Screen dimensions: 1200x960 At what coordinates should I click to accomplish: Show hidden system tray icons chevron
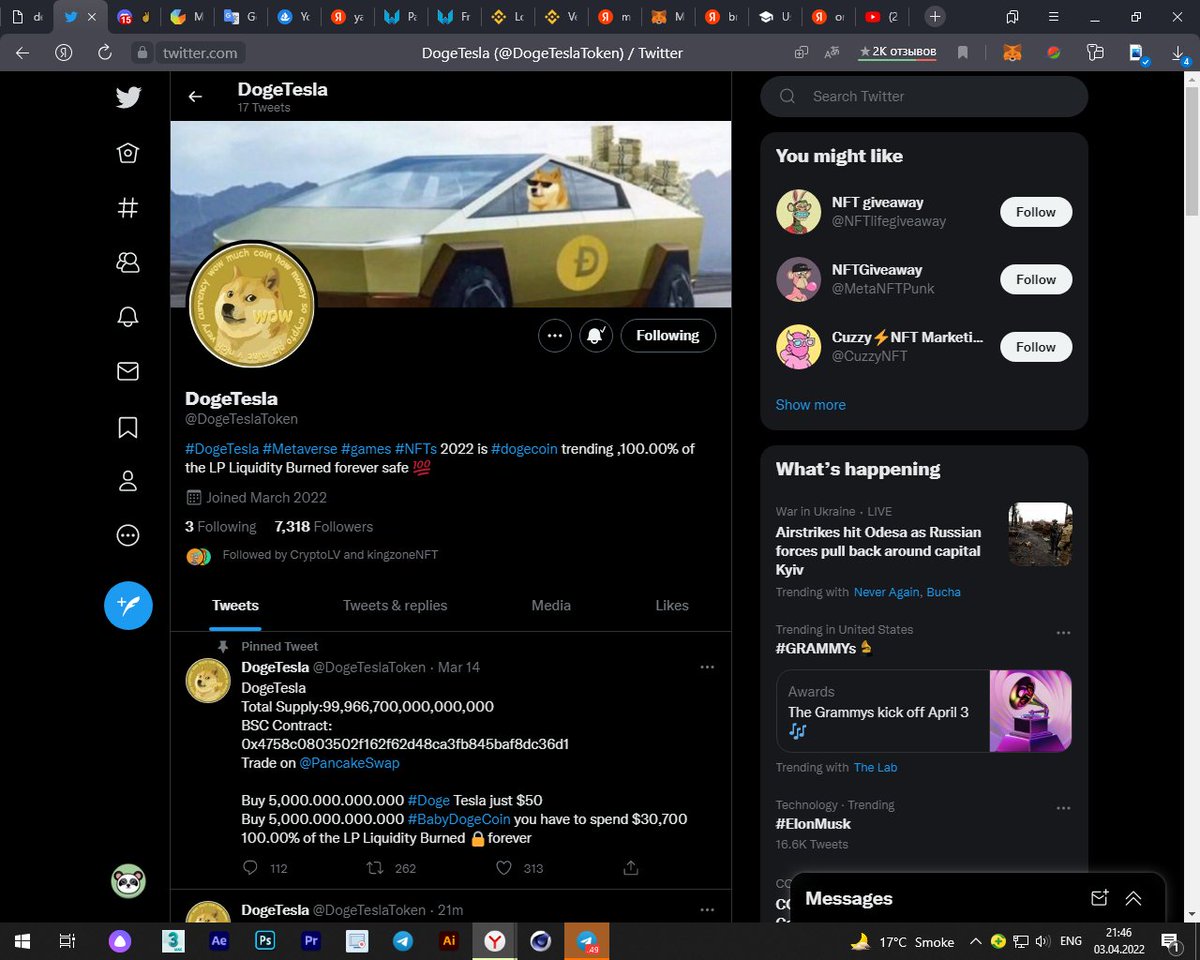tap(976, 941)
